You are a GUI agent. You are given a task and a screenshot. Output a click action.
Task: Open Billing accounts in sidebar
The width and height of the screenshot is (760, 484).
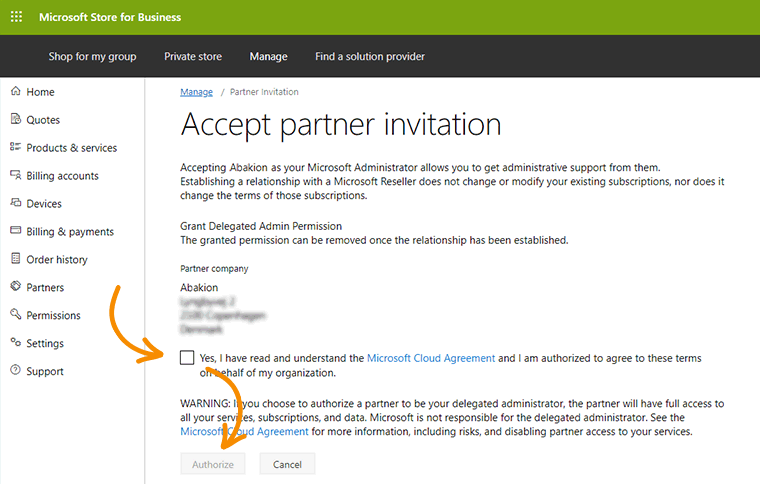63,176
